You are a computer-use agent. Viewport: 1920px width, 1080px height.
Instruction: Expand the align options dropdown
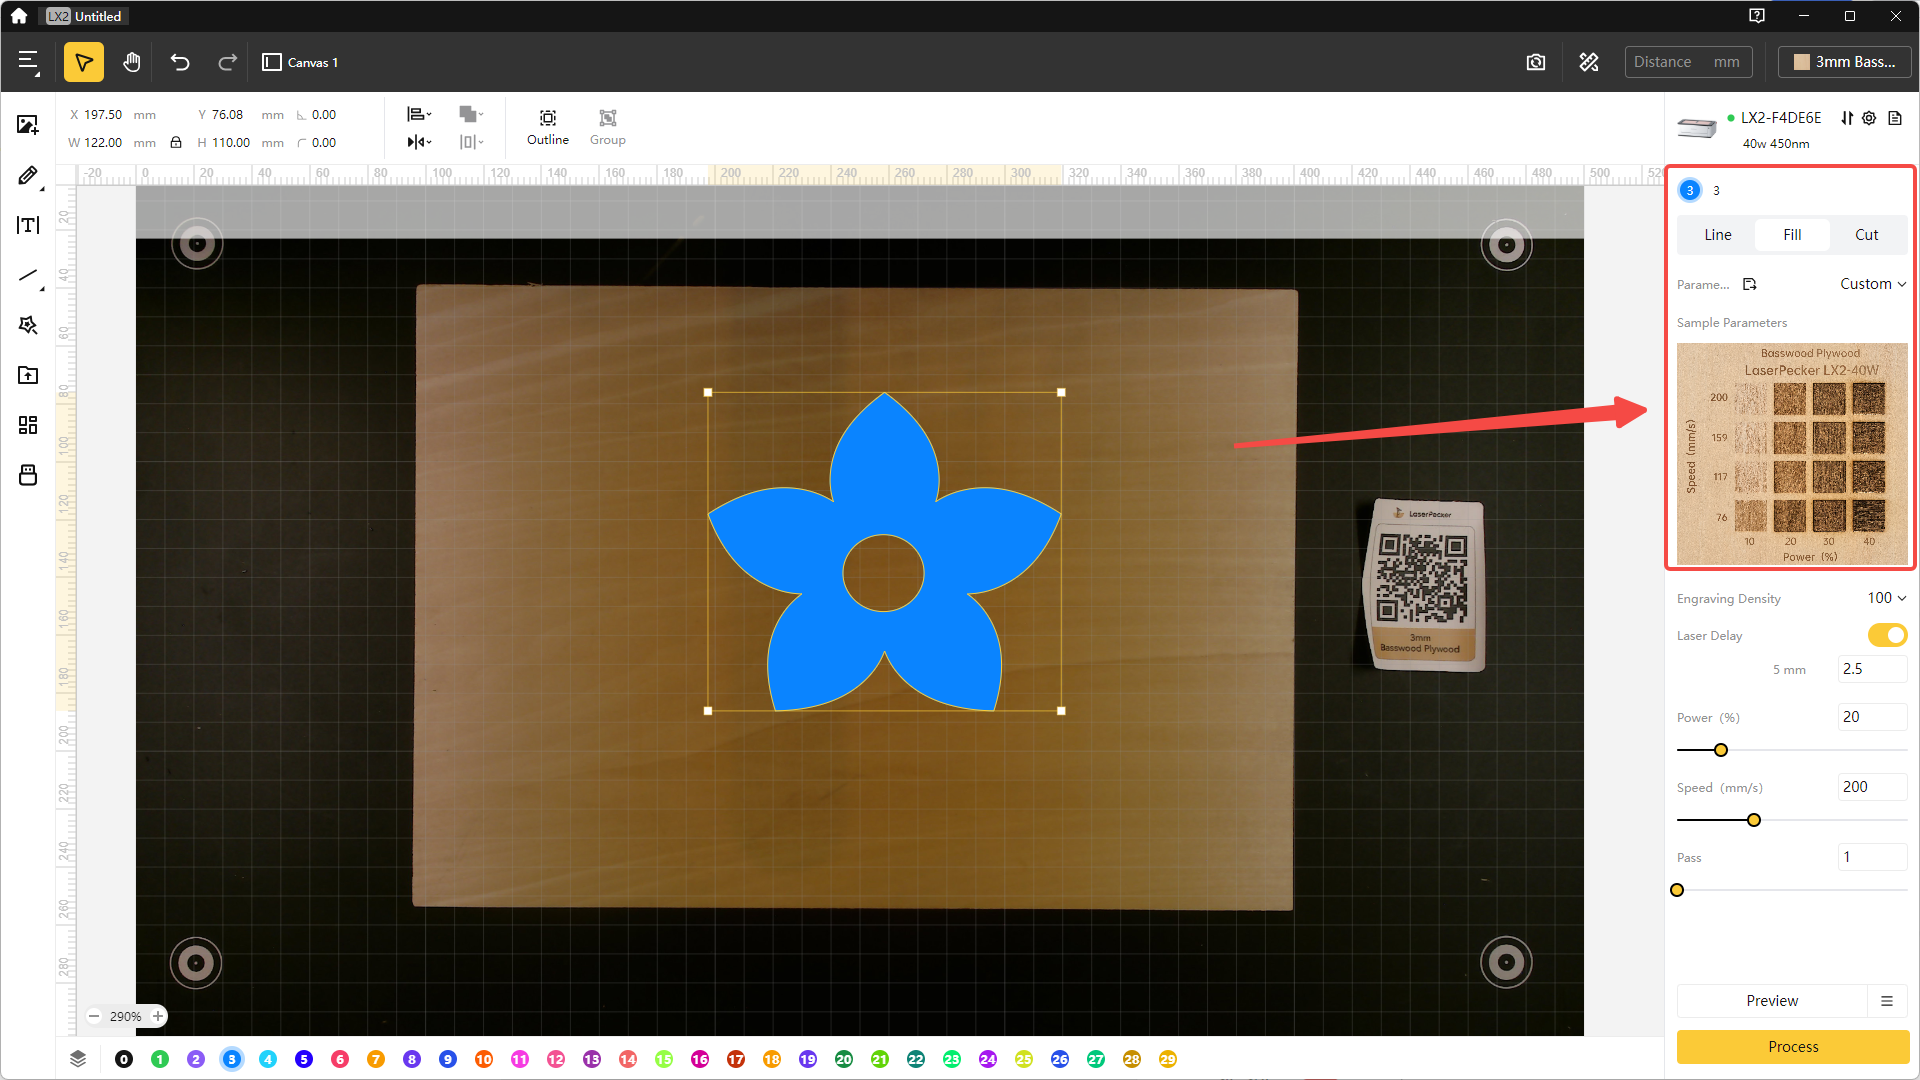(x=420, y=114)
